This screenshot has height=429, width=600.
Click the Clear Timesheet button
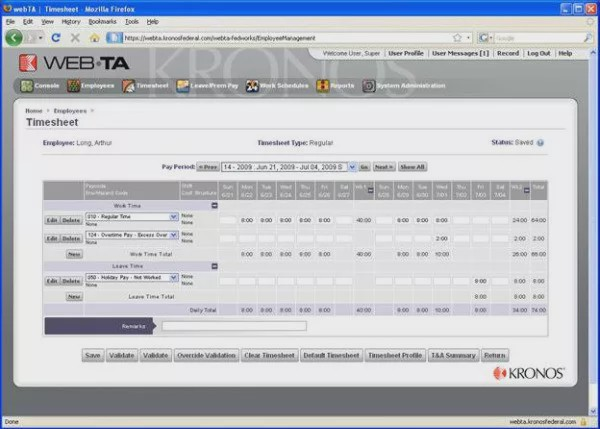point(269,356)
